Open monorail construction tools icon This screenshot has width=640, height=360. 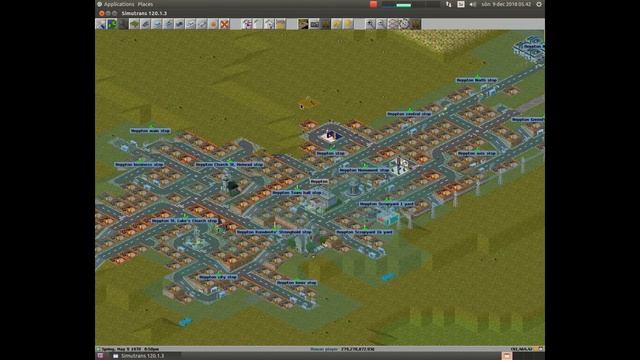157,24
